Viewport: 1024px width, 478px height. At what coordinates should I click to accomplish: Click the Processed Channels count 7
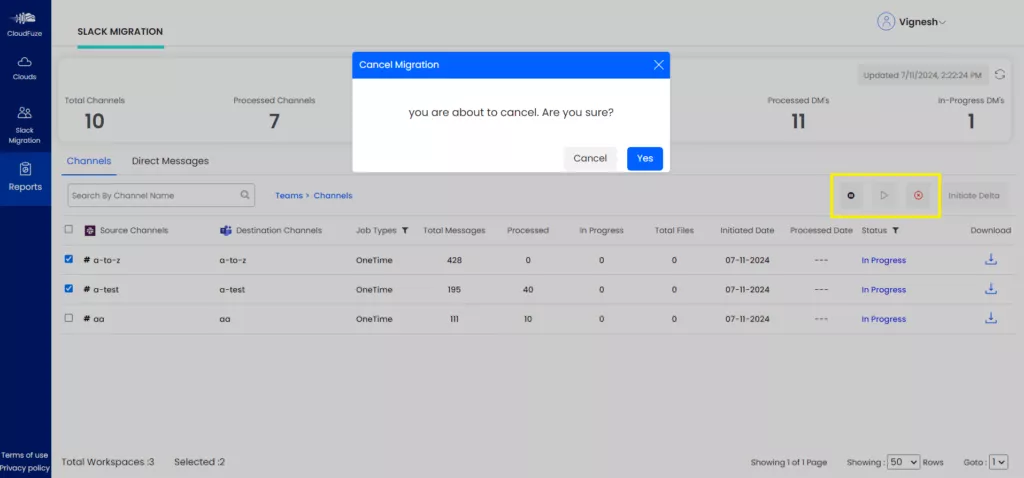pos(274,121)
